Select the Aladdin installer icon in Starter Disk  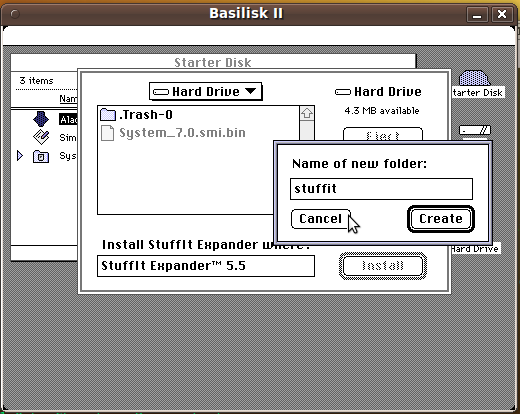click(x=41, y=119)
